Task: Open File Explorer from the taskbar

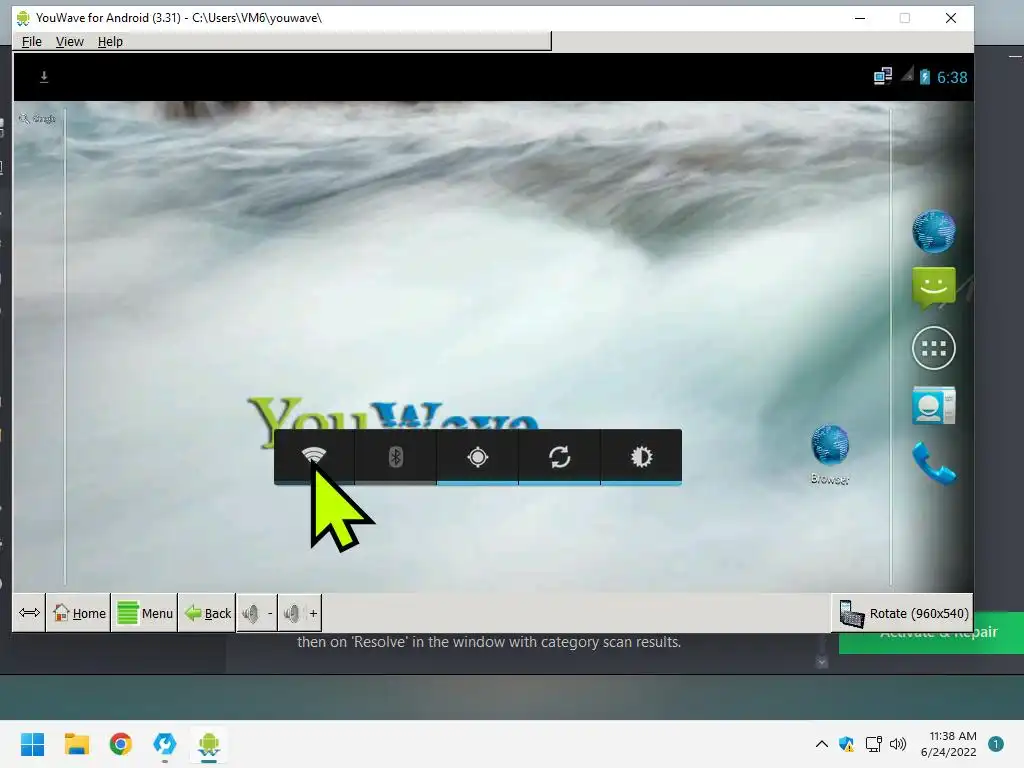Action: click(x=76, y=744)
